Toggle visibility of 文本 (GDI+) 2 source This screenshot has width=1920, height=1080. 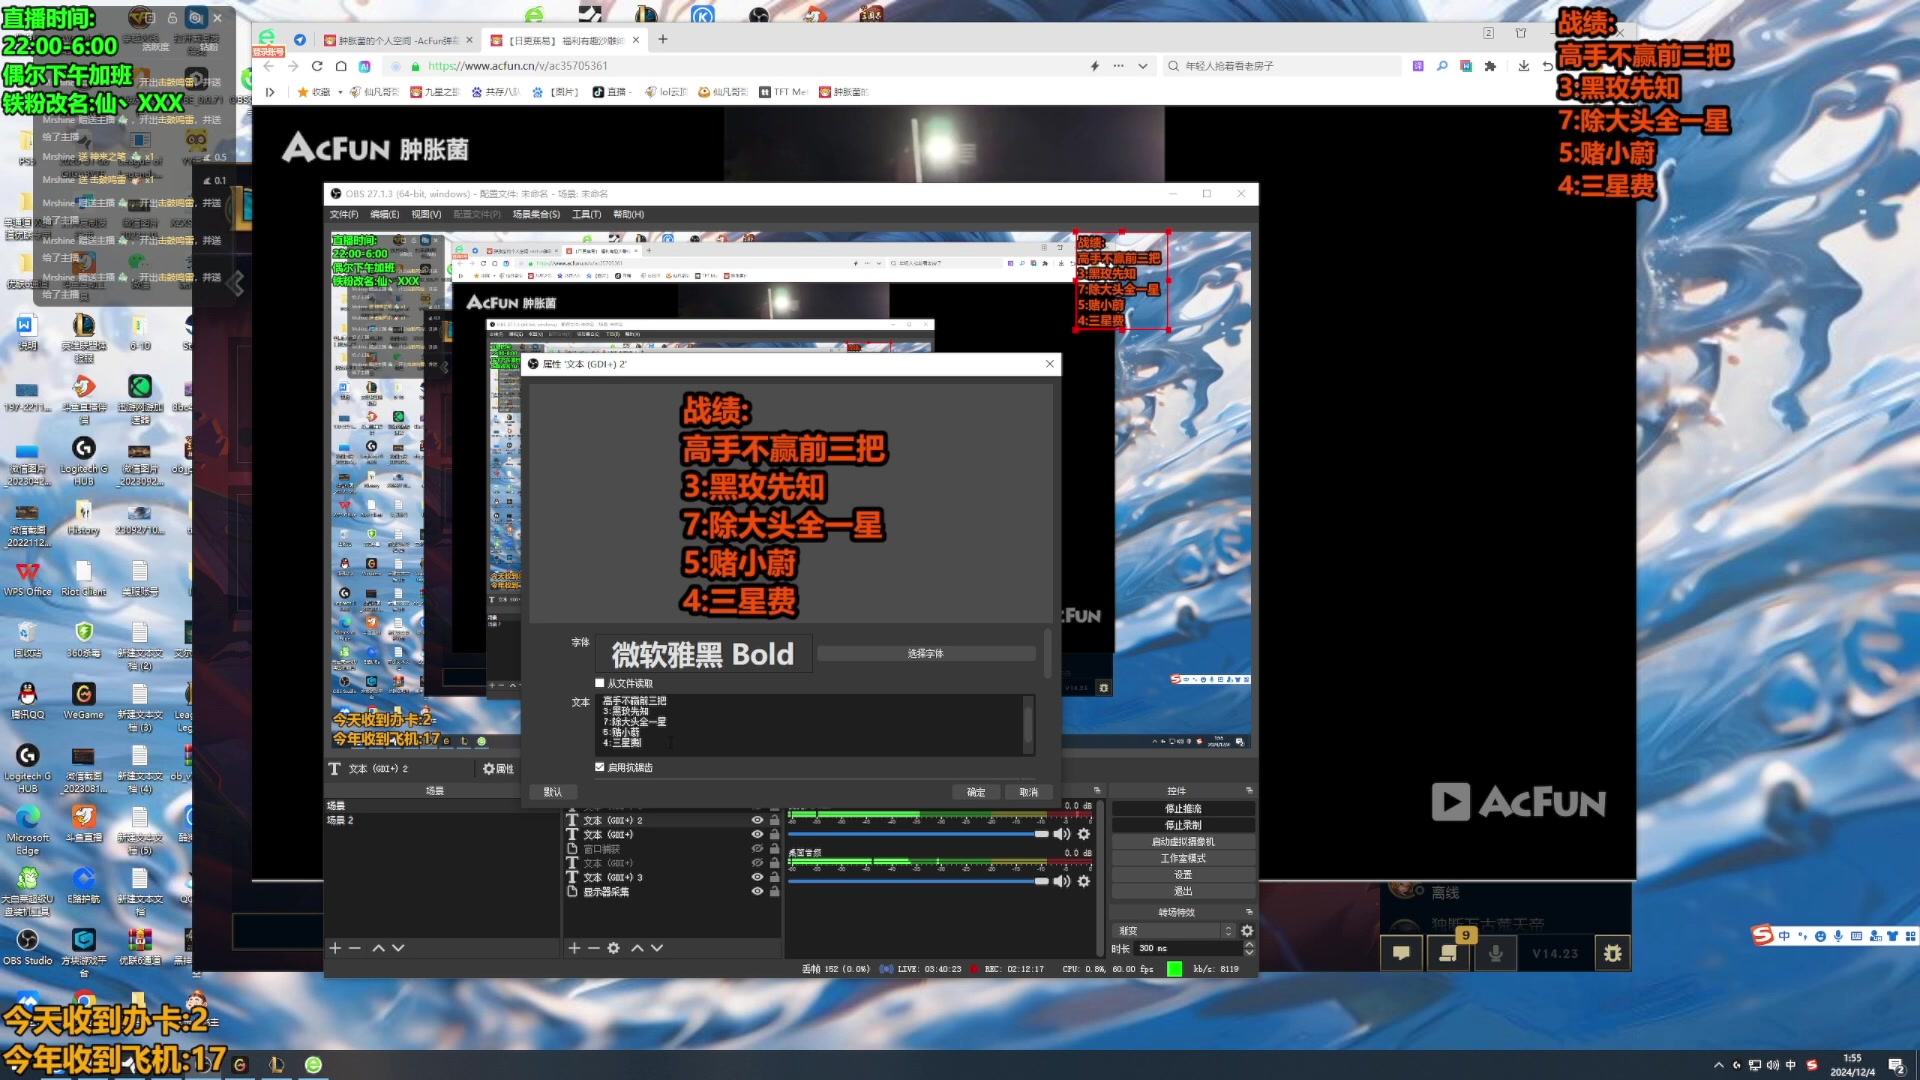[x=757, y=820]
